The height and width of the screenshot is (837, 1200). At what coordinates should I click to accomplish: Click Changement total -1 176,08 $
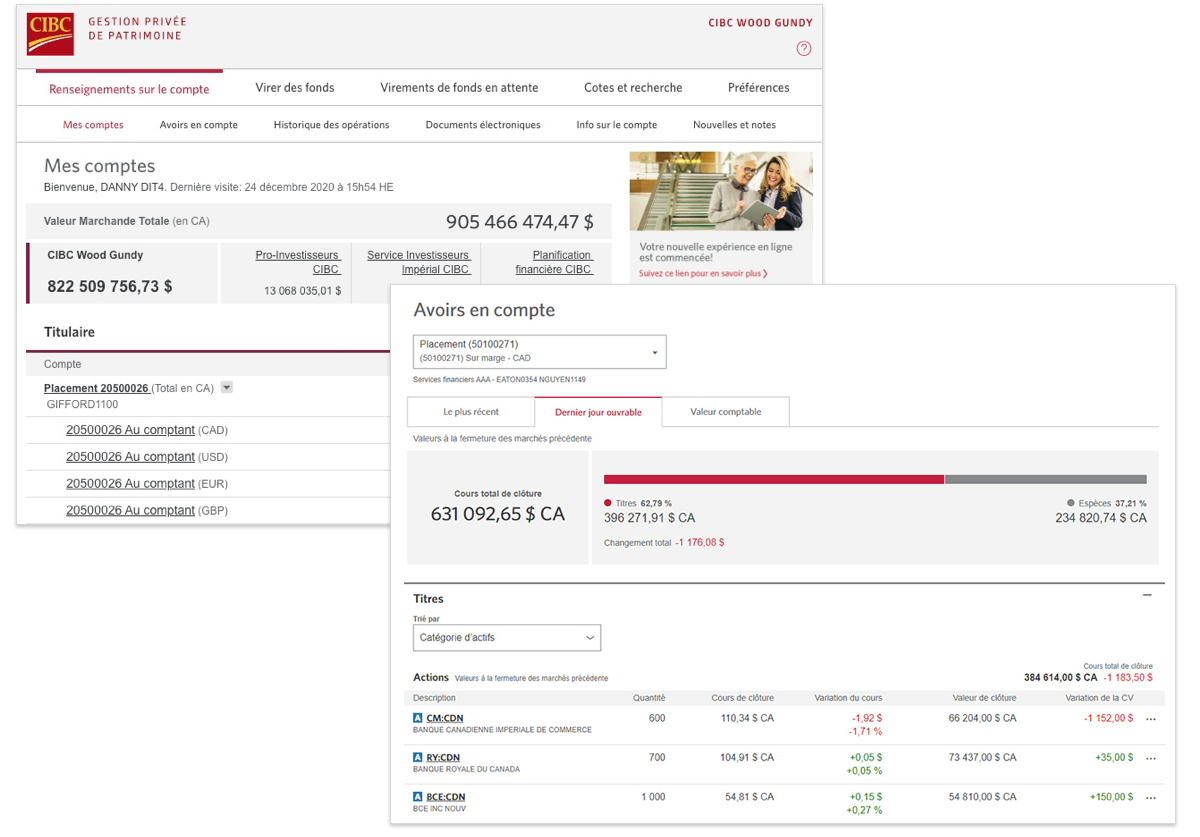[664, 542]
